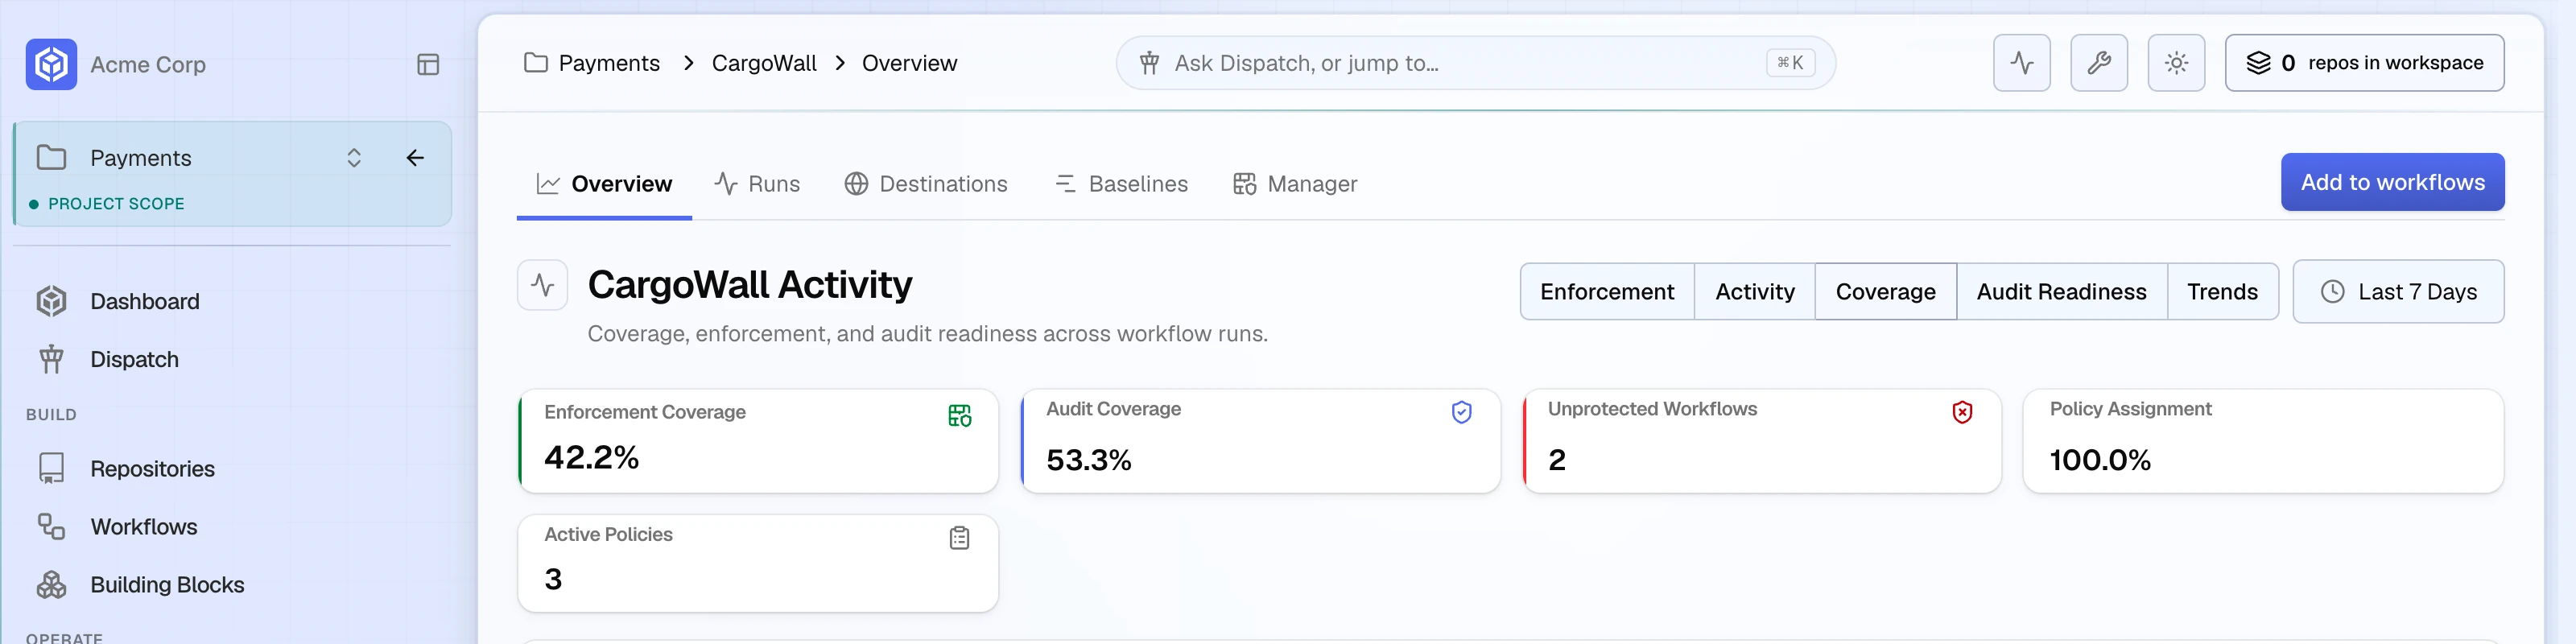The height and width of the screenshot is (644, 2576).
Task: Click the Enforcement Coverage 42.2% value
Action: [x=591, y=457]
